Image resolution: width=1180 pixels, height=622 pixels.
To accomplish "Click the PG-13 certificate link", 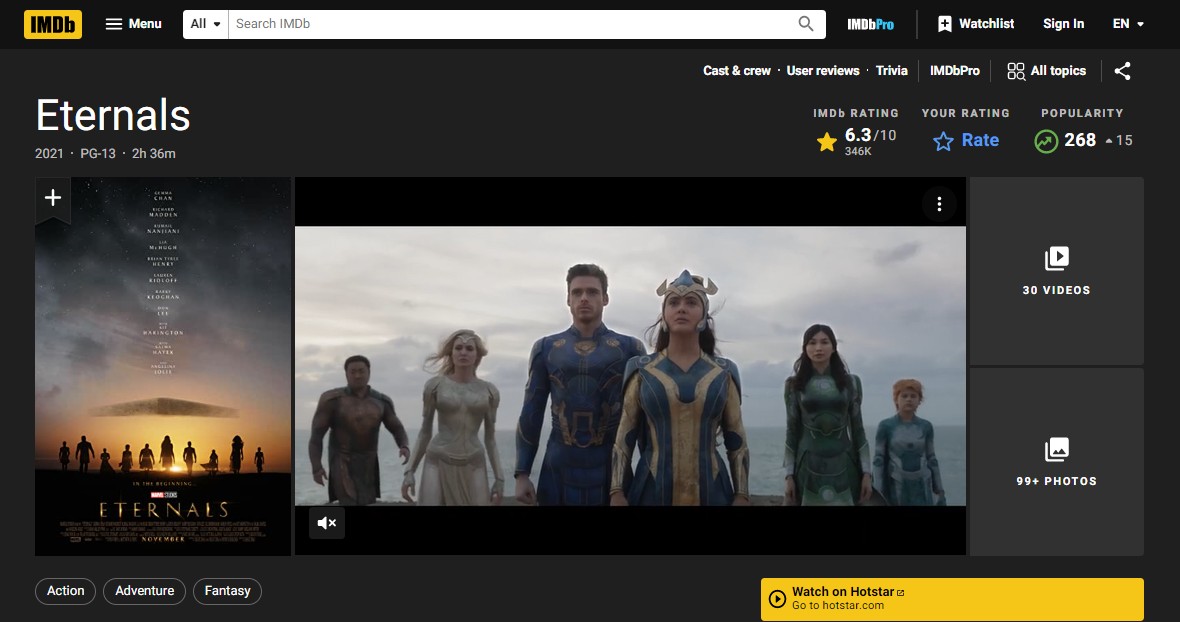I will tap(98, 153).
